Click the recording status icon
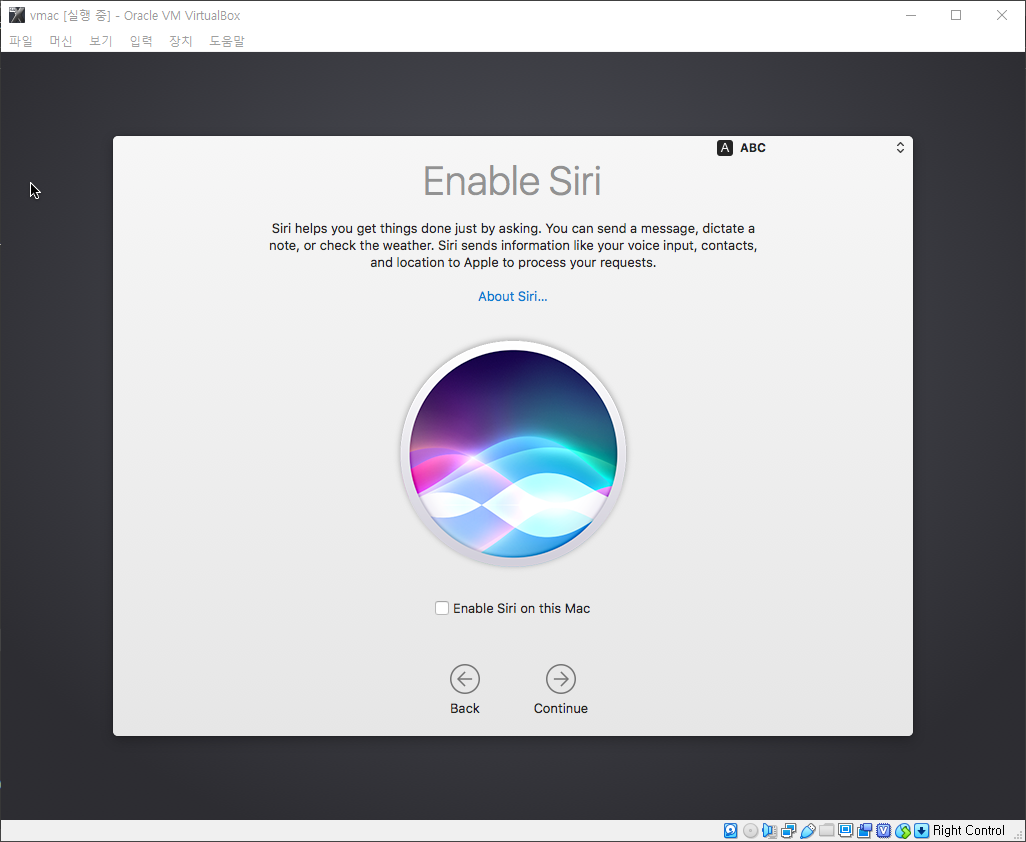 point(864,830)
